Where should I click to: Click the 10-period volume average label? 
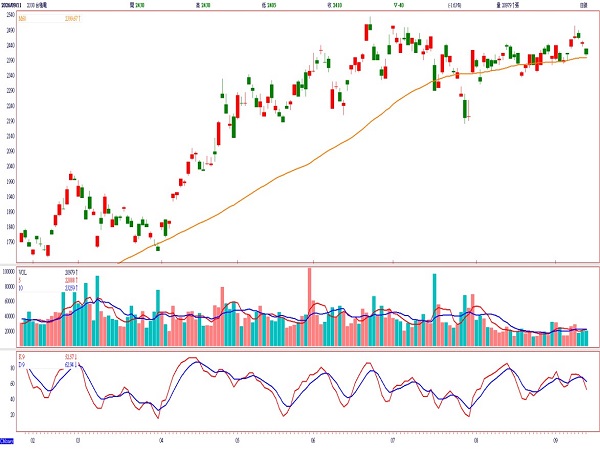(21, 288)
